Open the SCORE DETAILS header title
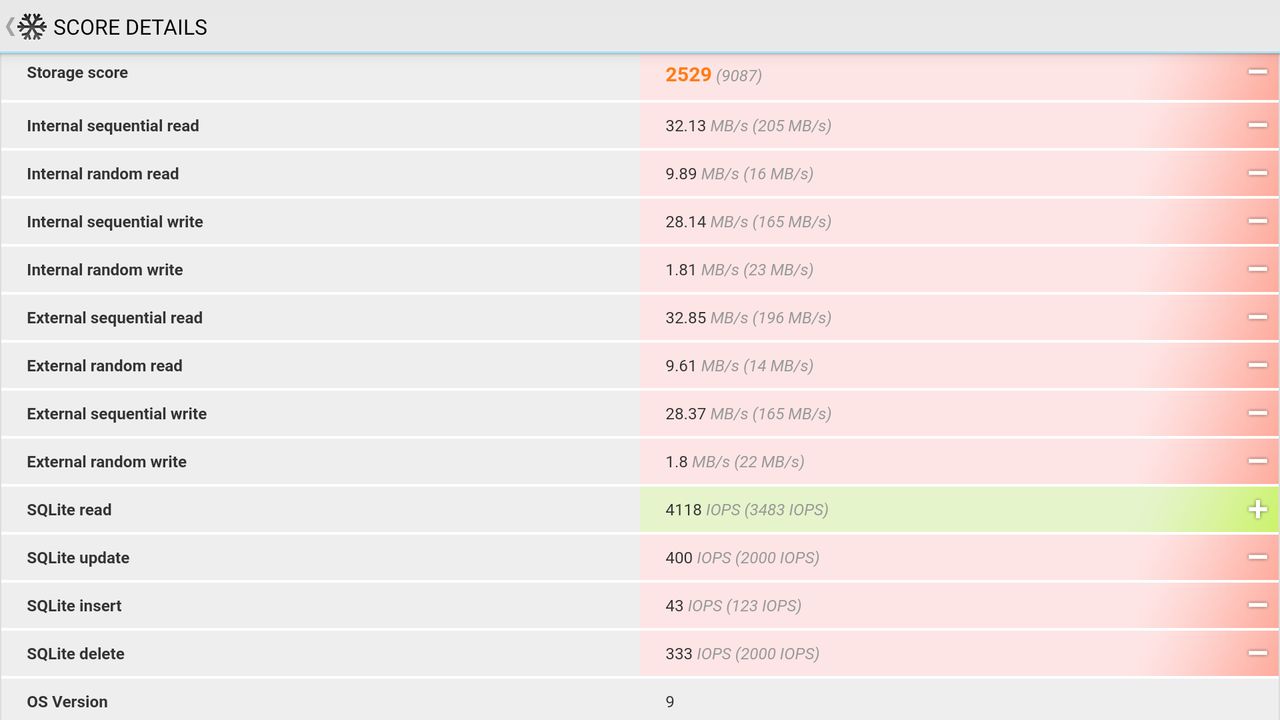Screen dimensions: 1280x720 pyautogui.click(x=130, y=27)
